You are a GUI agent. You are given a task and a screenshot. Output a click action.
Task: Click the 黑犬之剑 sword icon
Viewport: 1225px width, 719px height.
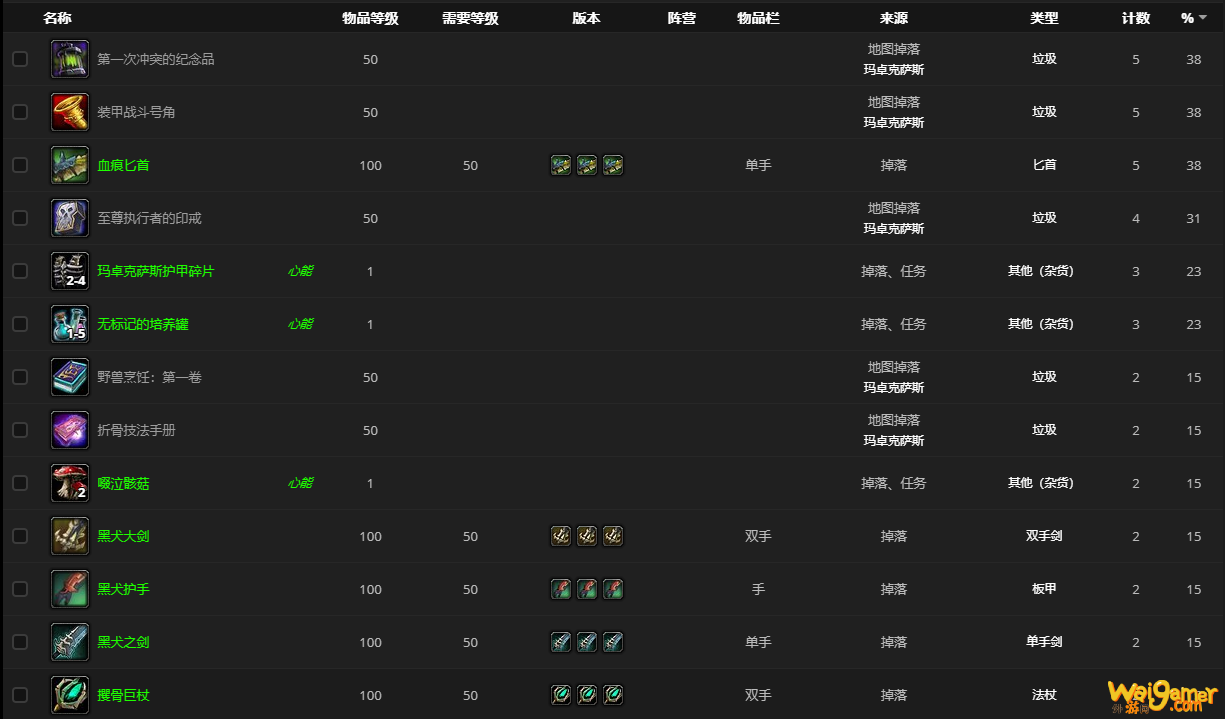[x=70, y=642]
